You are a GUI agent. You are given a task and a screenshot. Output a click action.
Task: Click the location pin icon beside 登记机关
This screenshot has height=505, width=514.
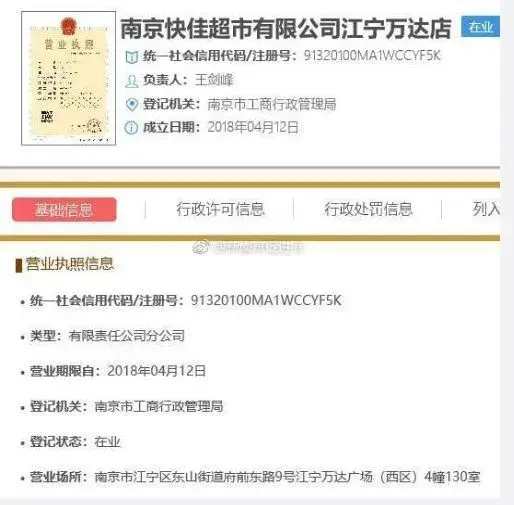click(x=131, y=105)
